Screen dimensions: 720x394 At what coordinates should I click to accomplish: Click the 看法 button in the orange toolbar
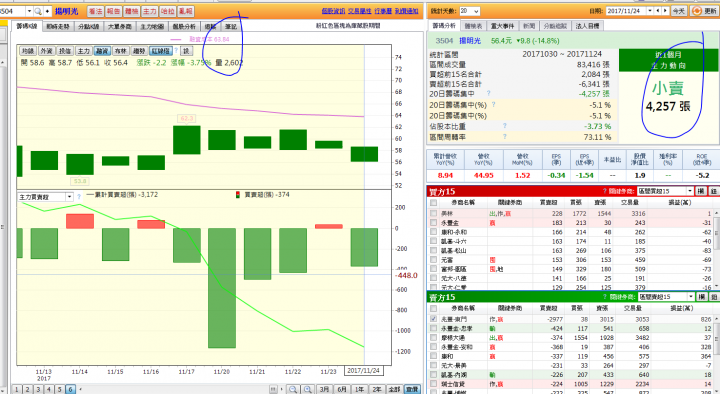tap(96, 11)
